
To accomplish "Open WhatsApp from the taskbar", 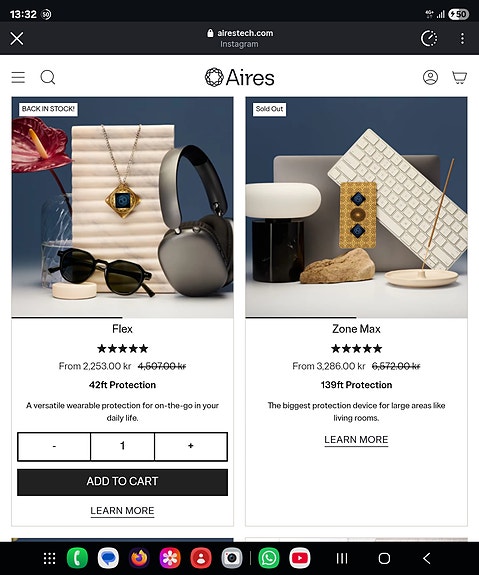I will 269,558.
